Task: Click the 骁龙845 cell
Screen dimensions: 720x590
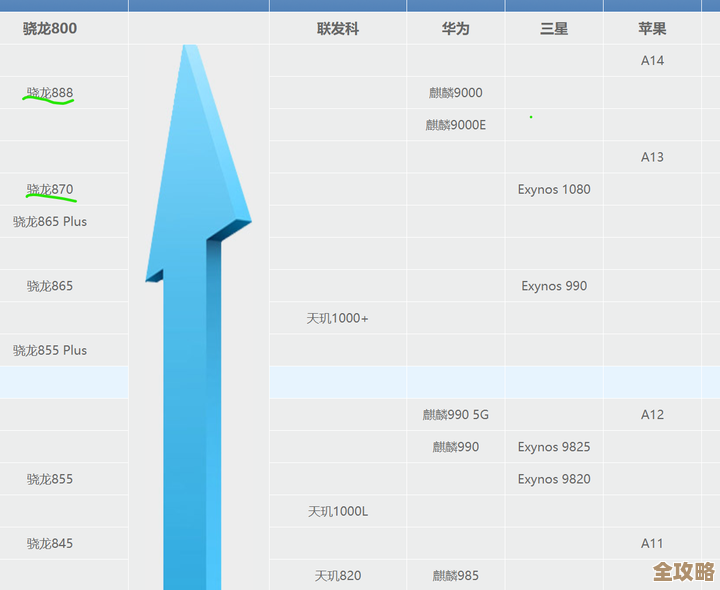Action: tap(50, 544)
